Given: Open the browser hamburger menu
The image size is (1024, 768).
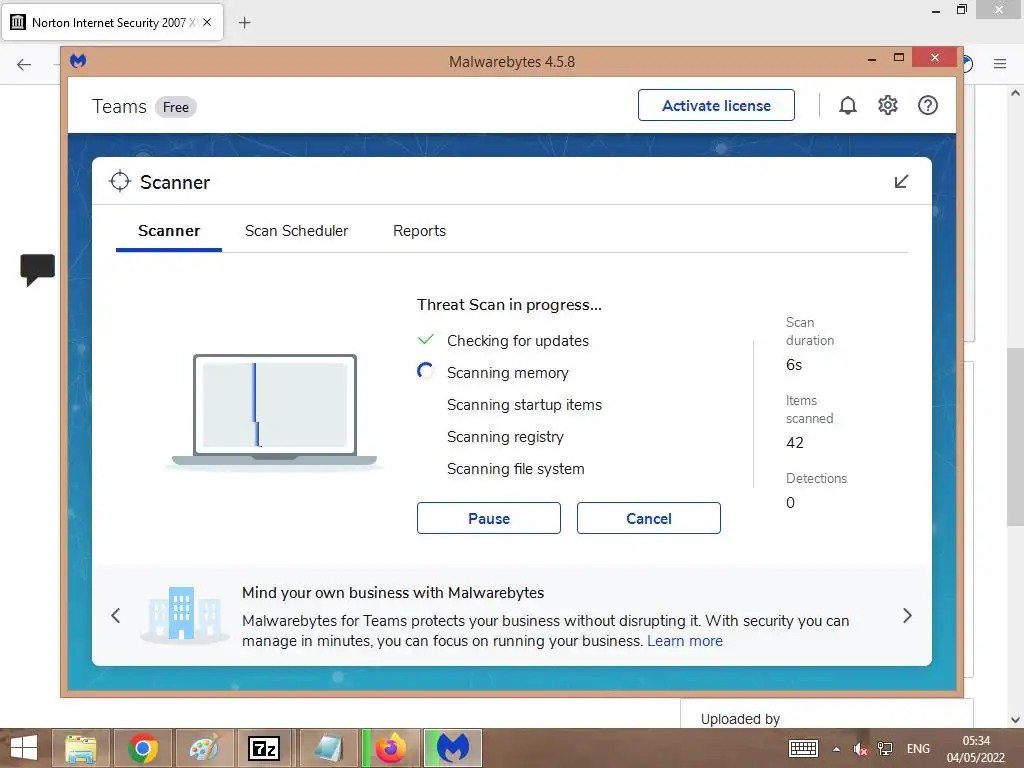Looking at the screenshot, I should [x=1000, y=63].
